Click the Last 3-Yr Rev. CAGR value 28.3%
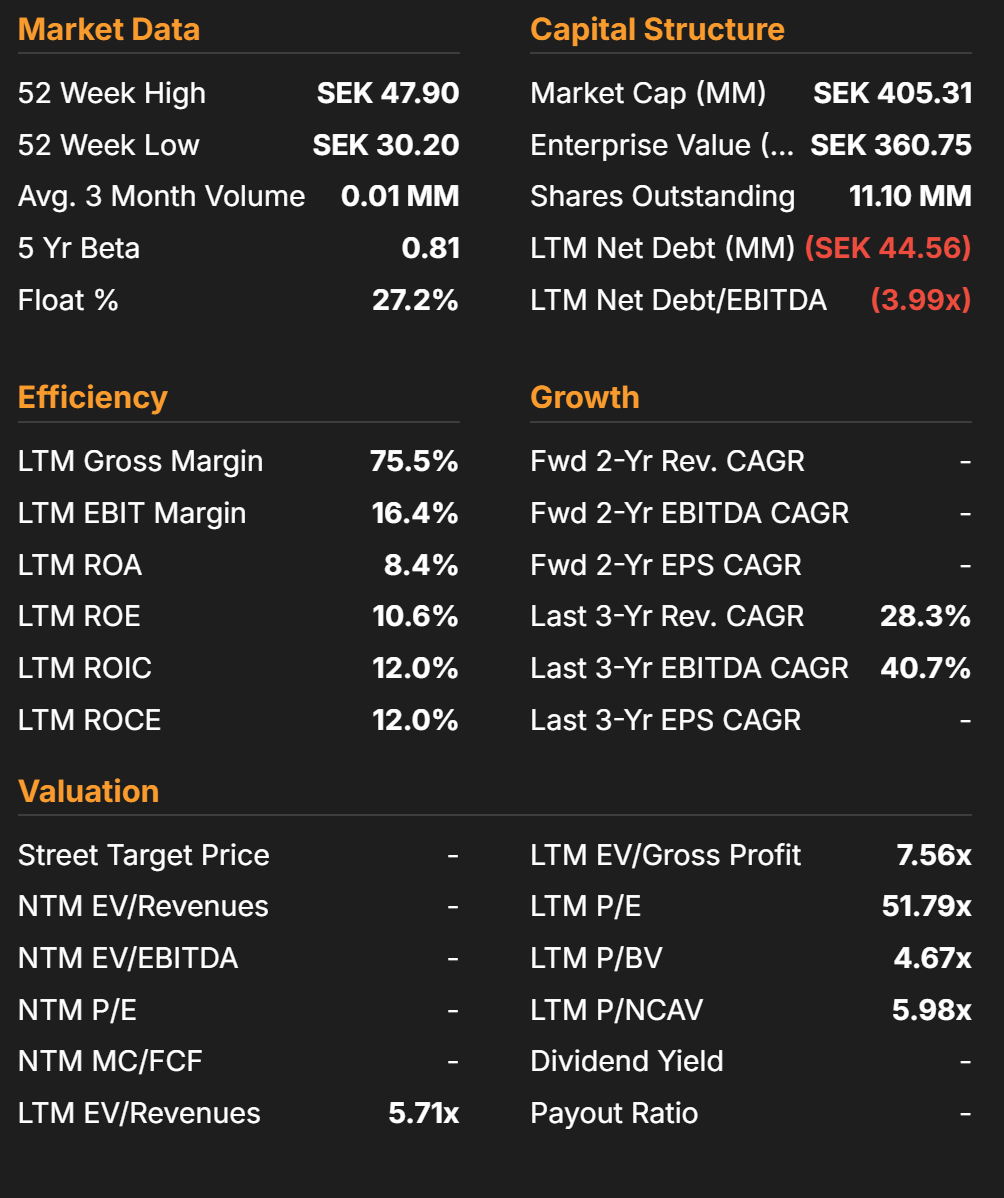1004x1198 pixels. point(925,616)
